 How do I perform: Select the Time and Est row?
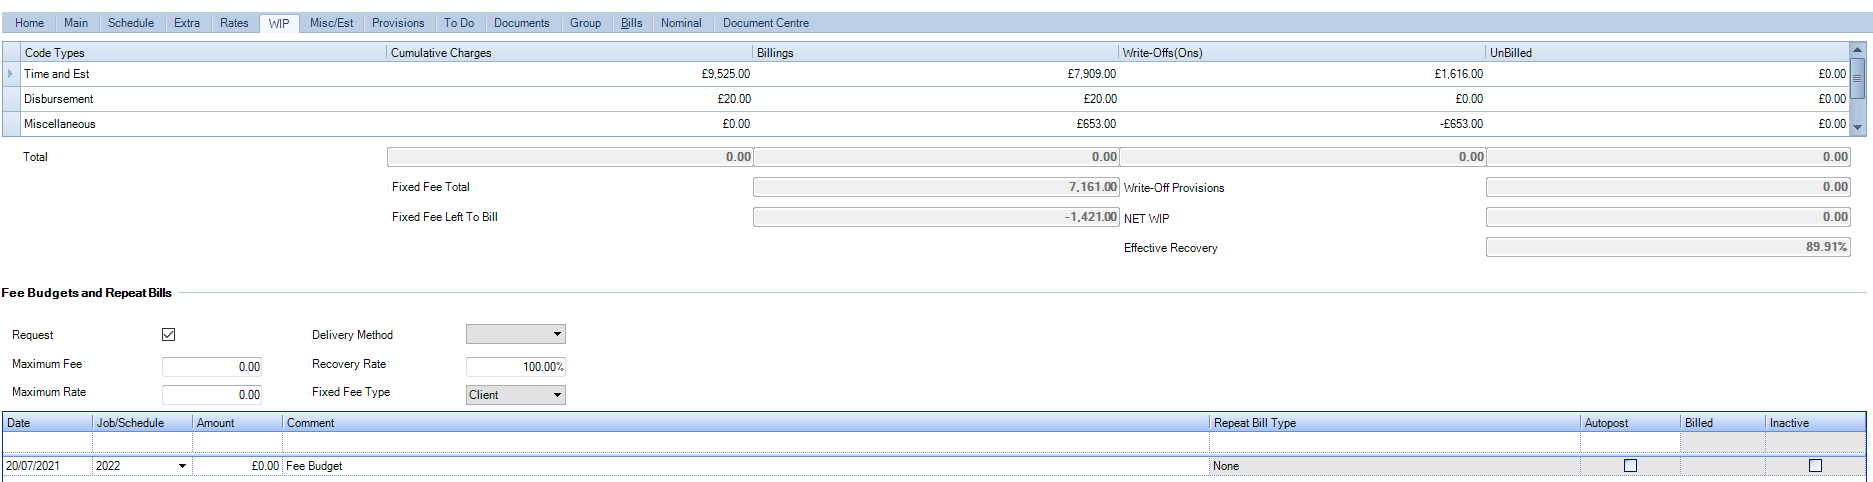(926, 74)
